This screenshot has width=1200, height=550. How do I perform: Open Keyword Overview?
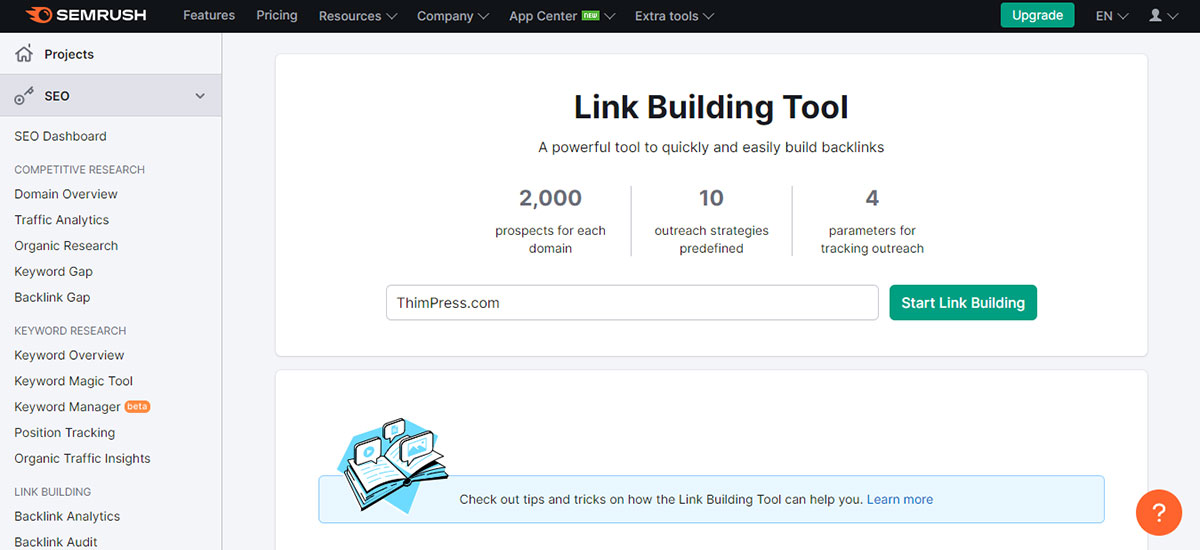click(69, 355)
